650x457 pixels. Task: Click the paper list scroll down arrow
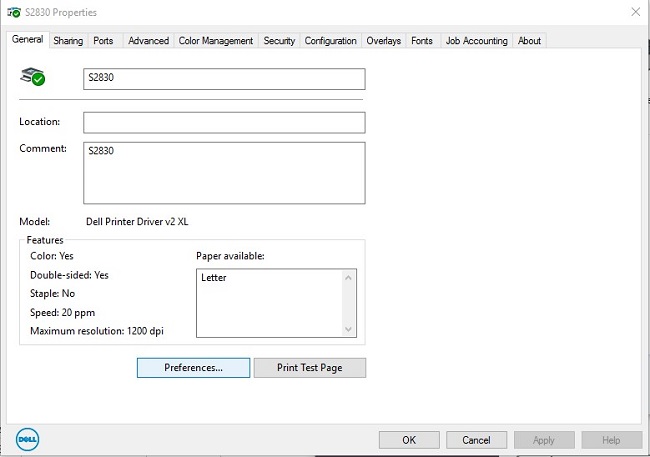click(348, 329)
